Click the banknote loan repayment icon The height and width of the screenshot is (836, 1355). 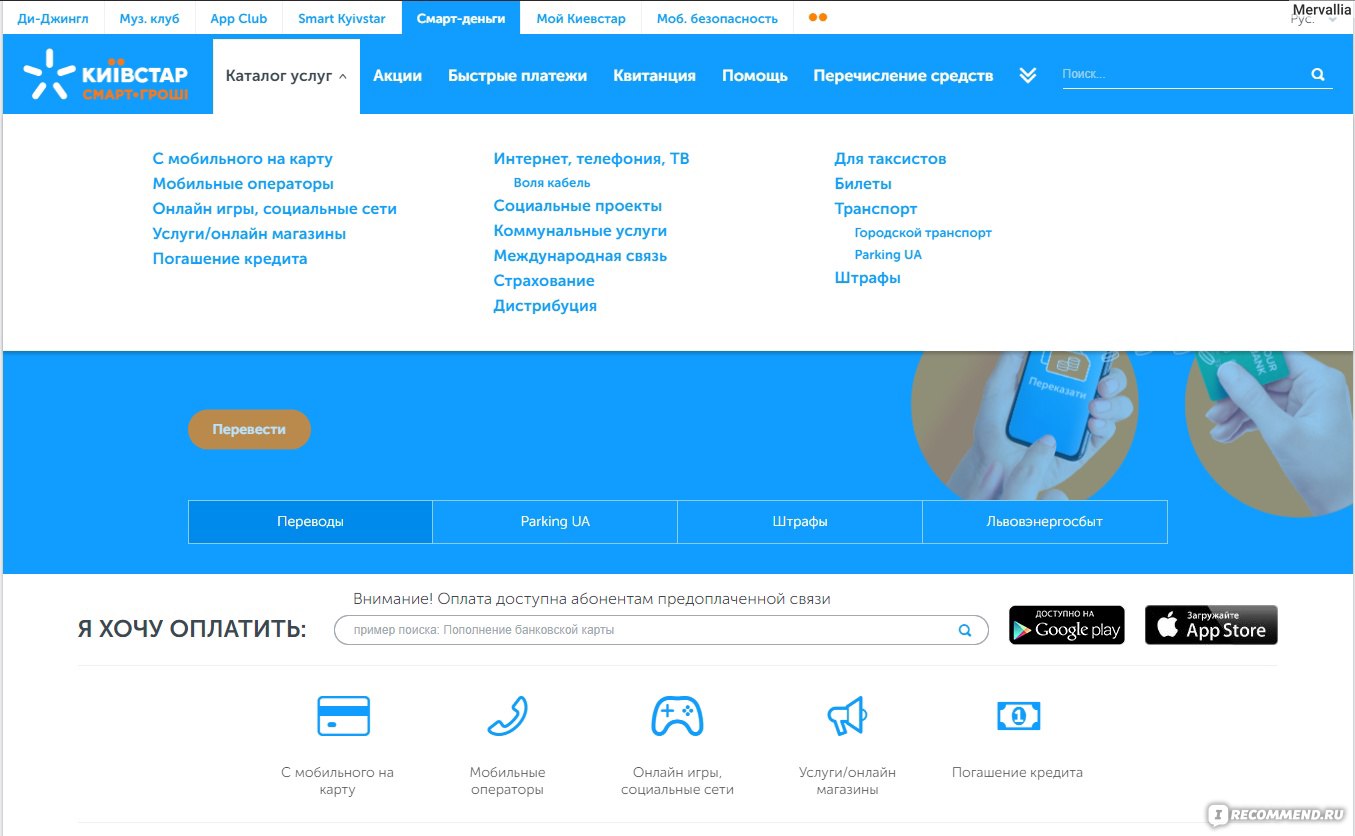pyautogui.click(x=1018, y=716)
